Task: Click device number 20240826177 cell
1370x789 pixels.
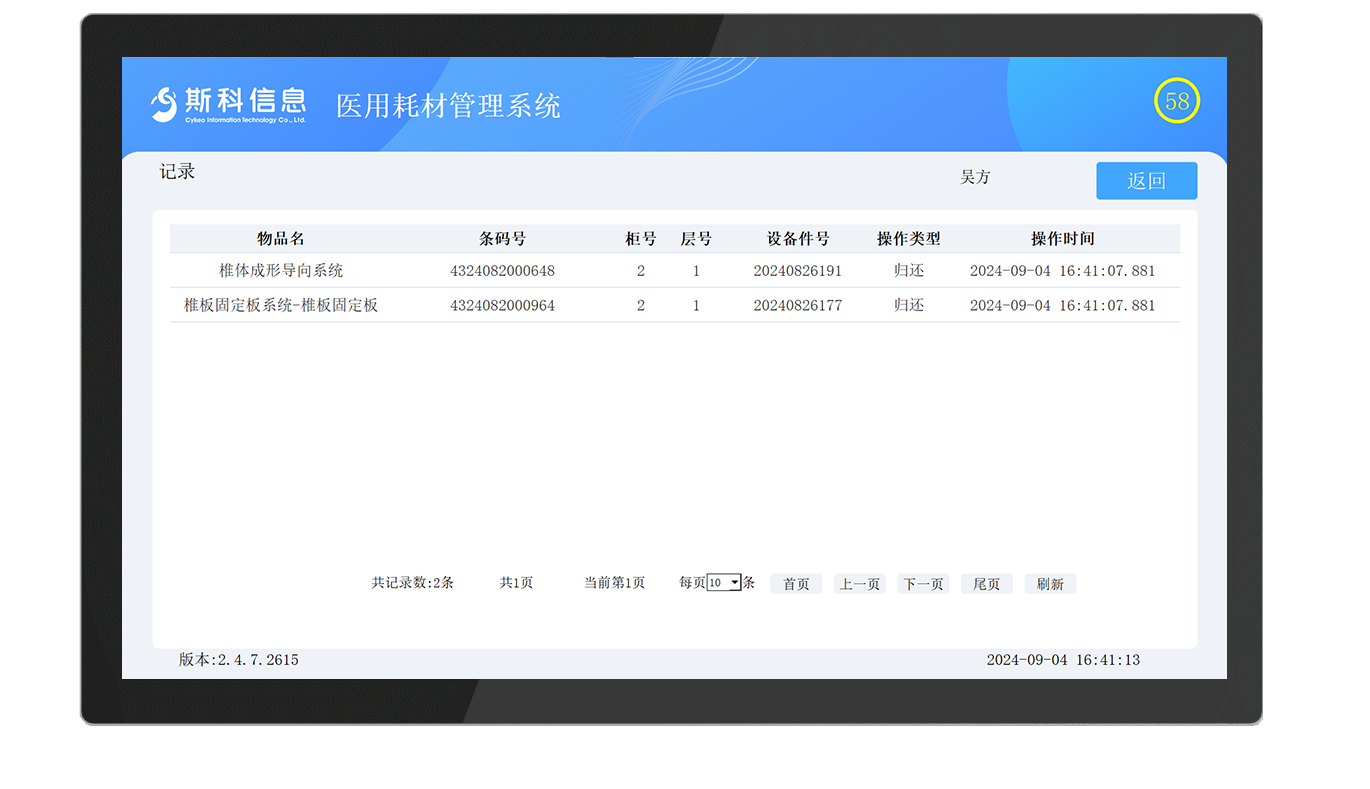Action: tap(797, 306)
